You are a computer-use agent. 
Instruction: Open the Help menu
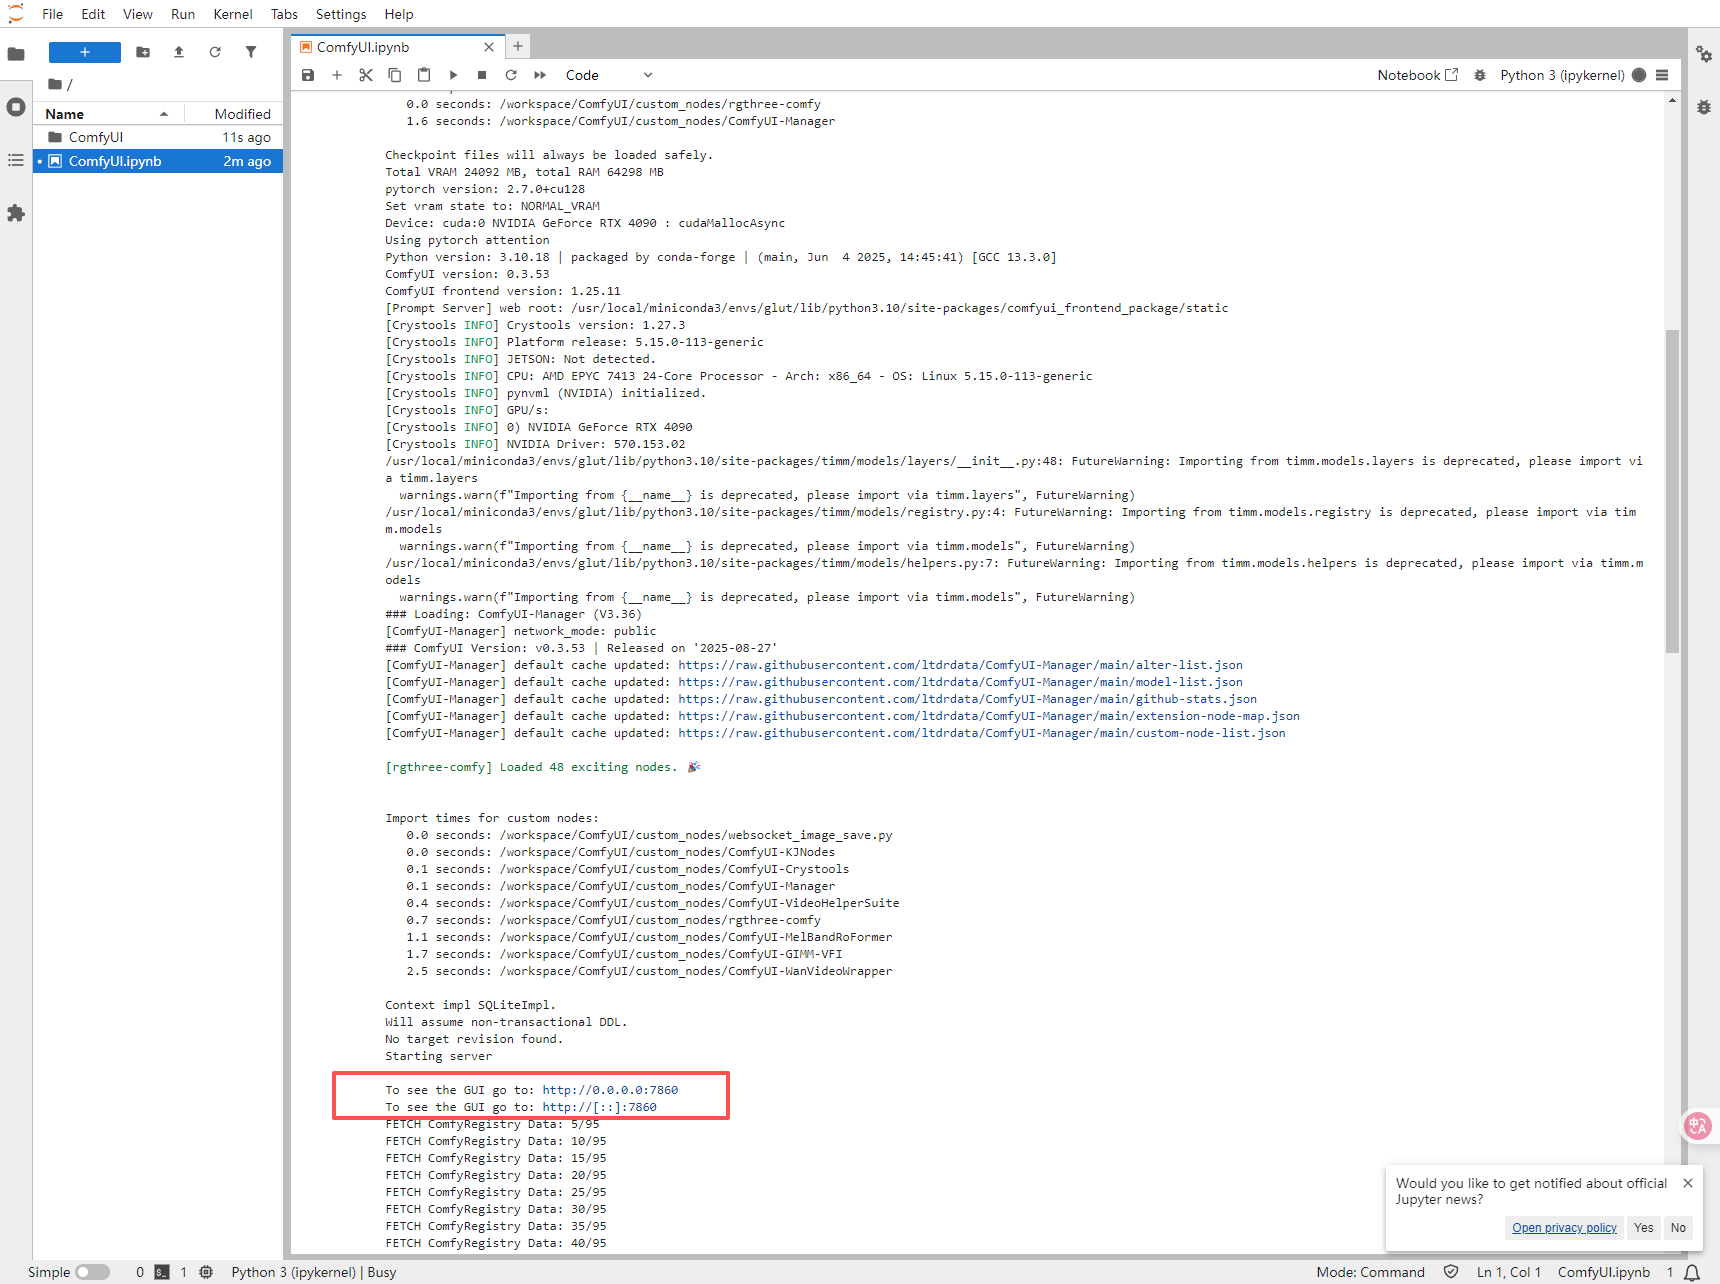399,14
